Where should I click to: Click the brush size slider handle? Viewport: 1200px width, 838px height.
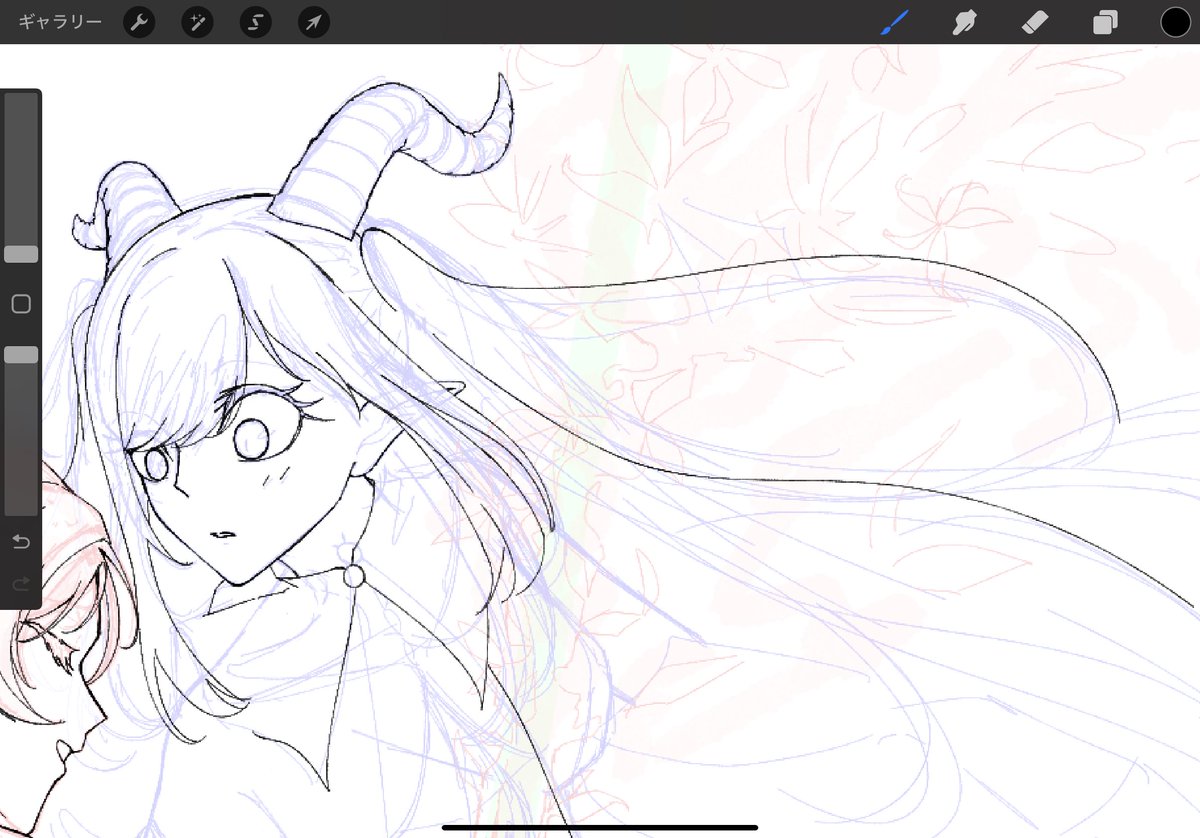(21, 254)
